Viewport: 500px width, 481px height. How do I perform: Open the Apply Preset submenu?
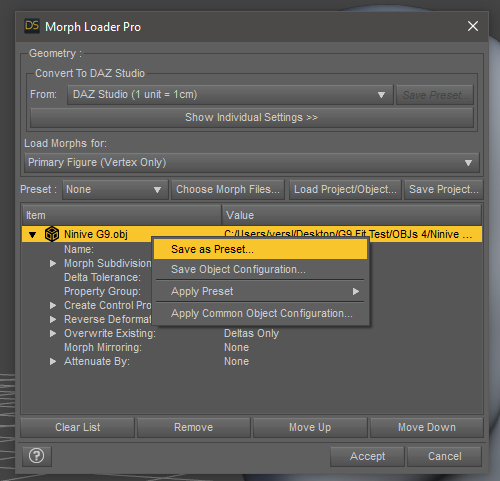click(260, 291)
